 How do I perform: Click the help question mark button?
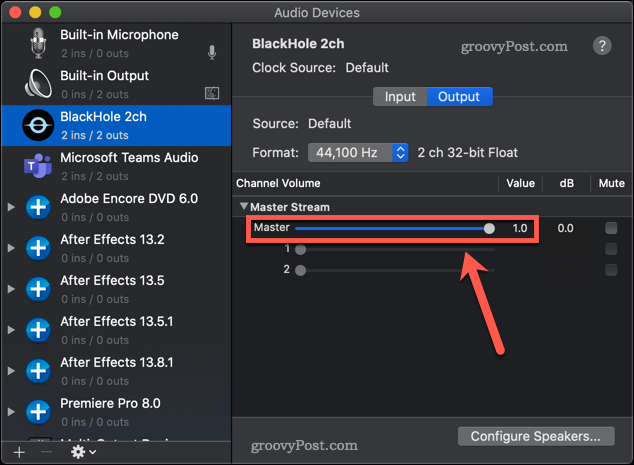coord(602,46)
